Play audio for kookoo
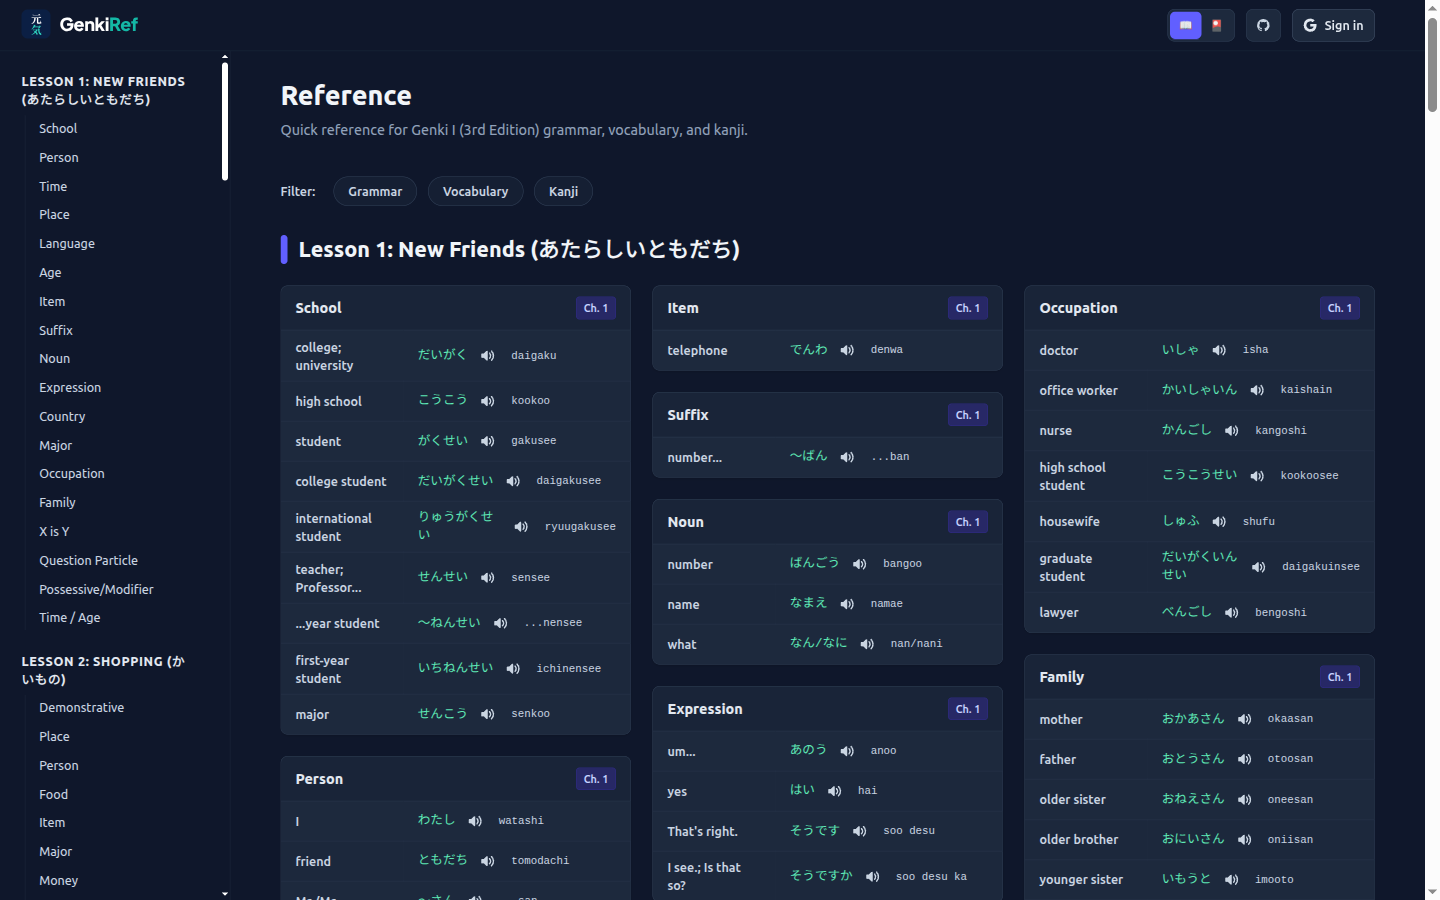The height and width of the screenshot is (900, 1440). point(488,401)
